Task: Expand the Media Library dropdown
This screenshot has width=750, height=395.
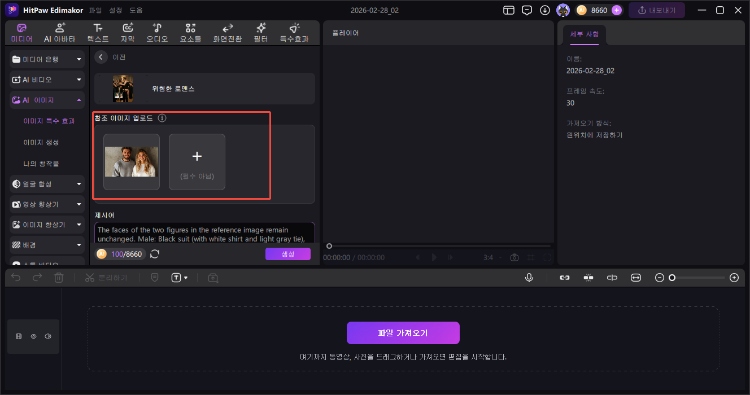Action: coord(79,59)
